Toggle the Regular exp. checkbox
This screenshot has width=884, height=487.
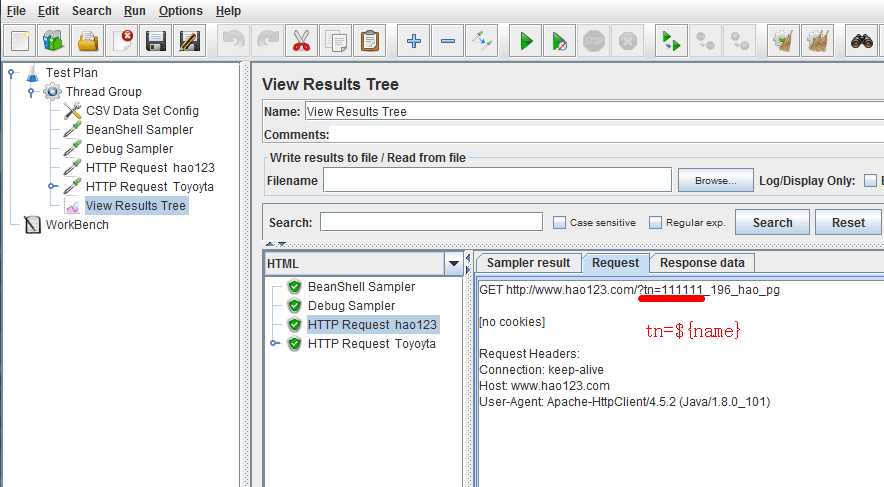click(655, 223)
